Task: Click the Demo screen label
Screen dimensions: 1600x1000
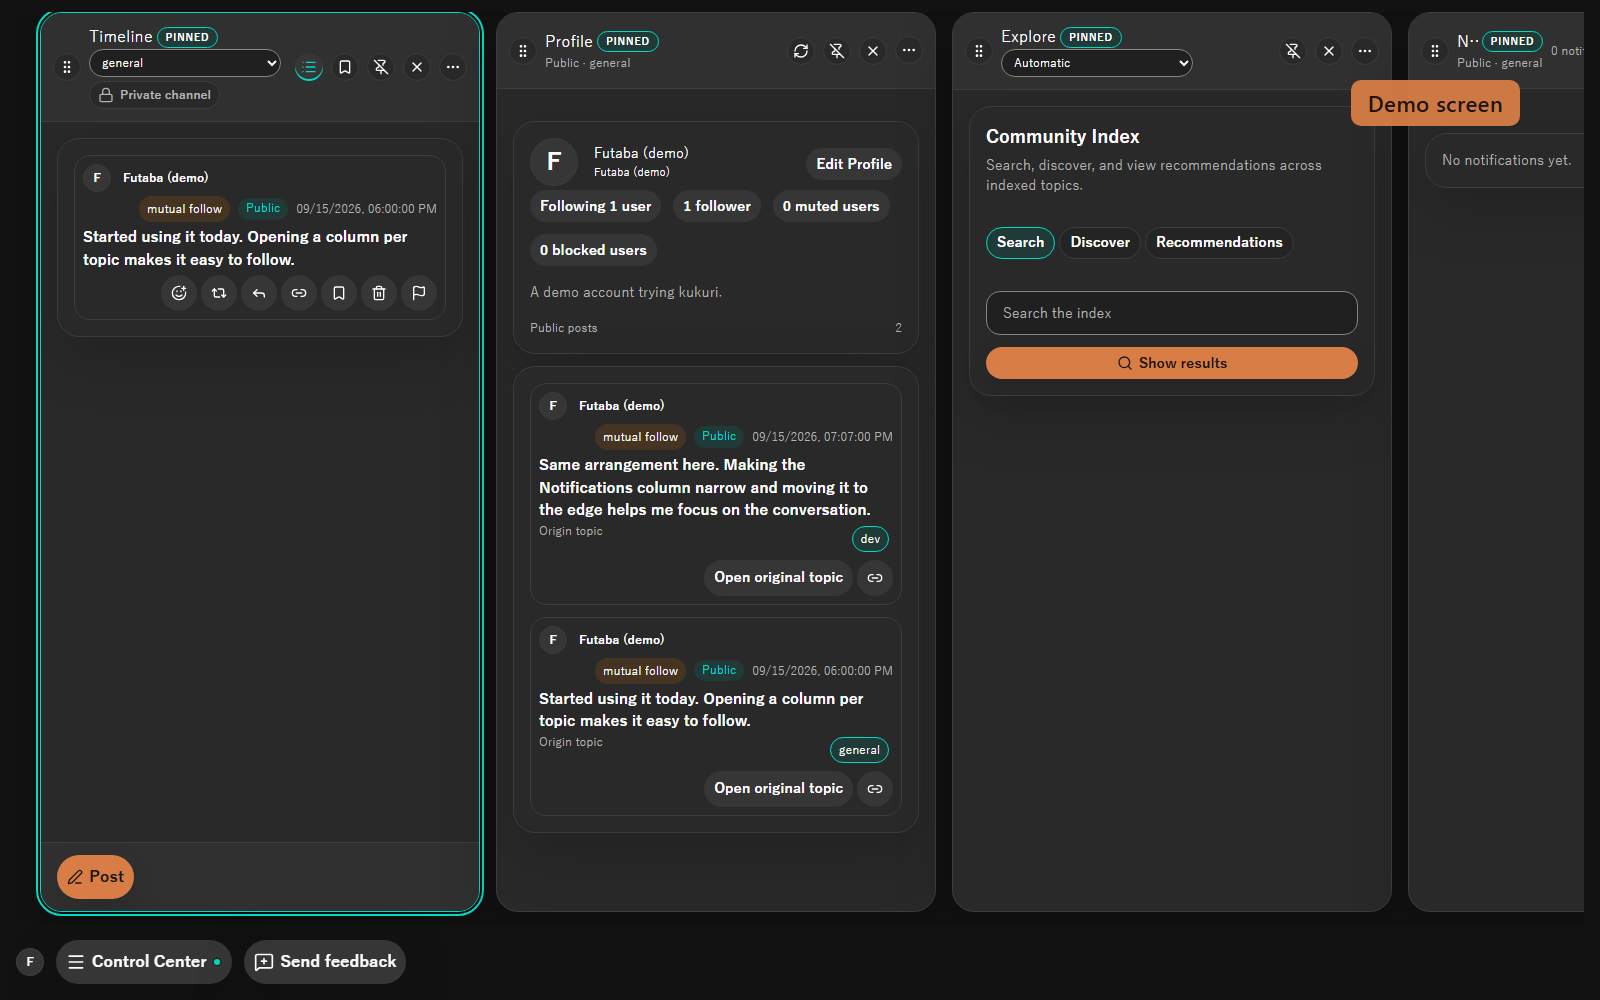Action: [x=1435, y=104]
